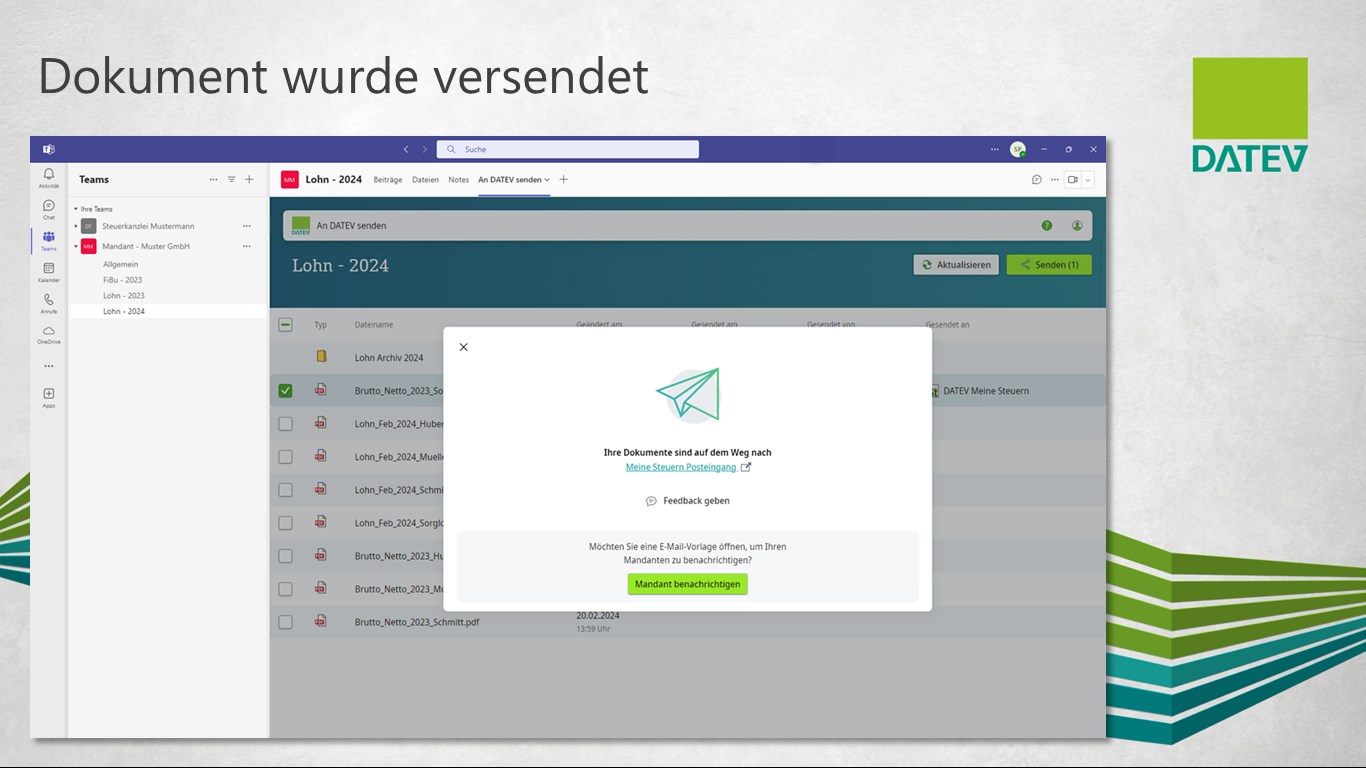Switch to the Beiträge tab
1366x768 pixels.
388,180
